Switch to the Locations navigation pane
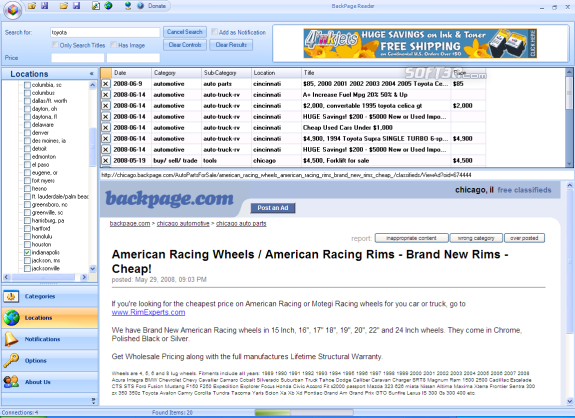This screenshot has height=418, width=575. click(50, 318)
